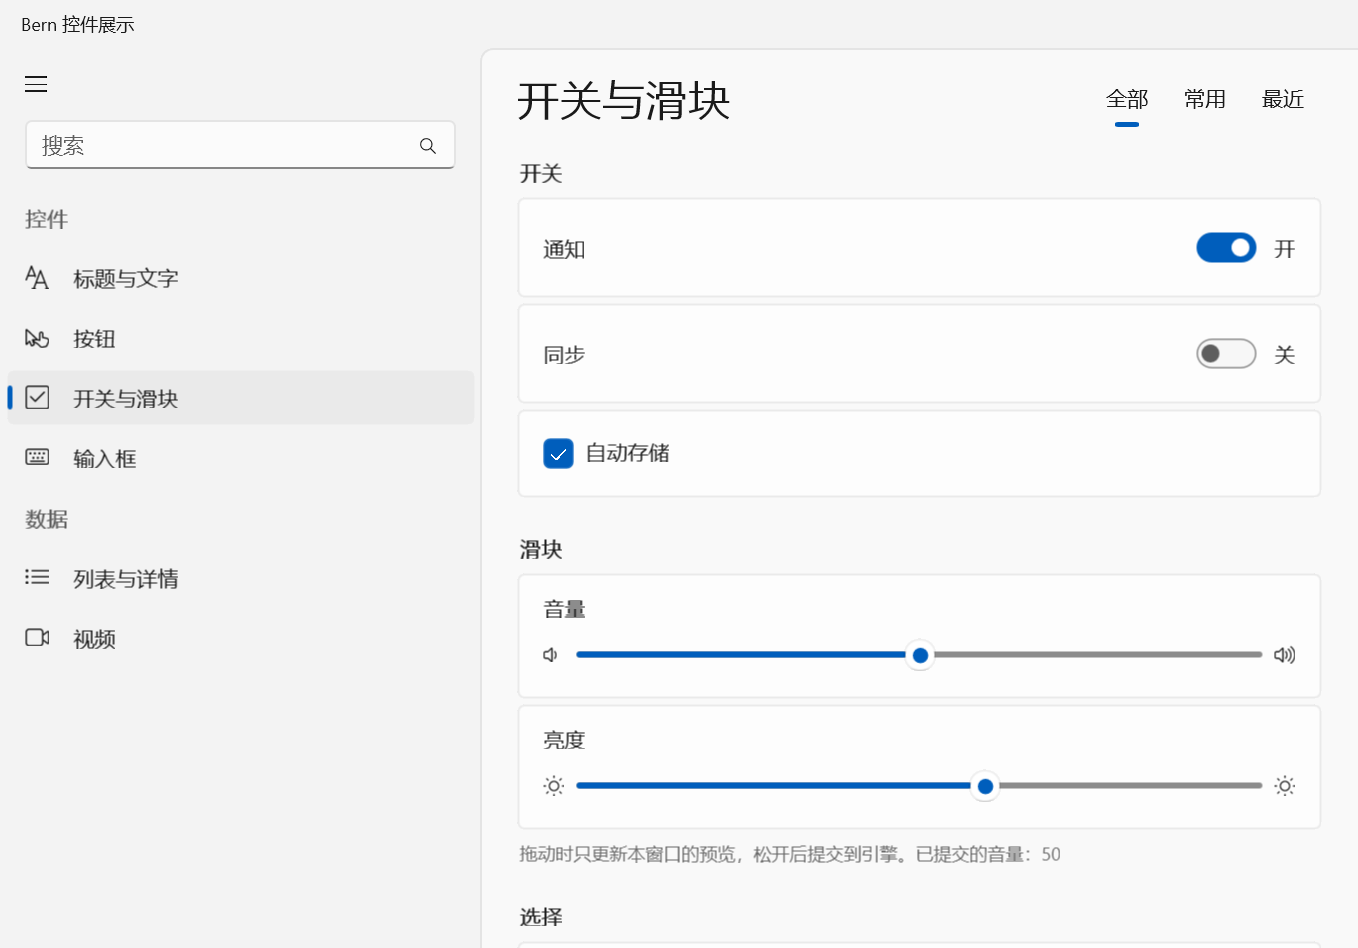Screen dimensions: 1358x948
Task: Click the 开关与滑块 checkbox icon in sidebar
Action: point(37,398)
